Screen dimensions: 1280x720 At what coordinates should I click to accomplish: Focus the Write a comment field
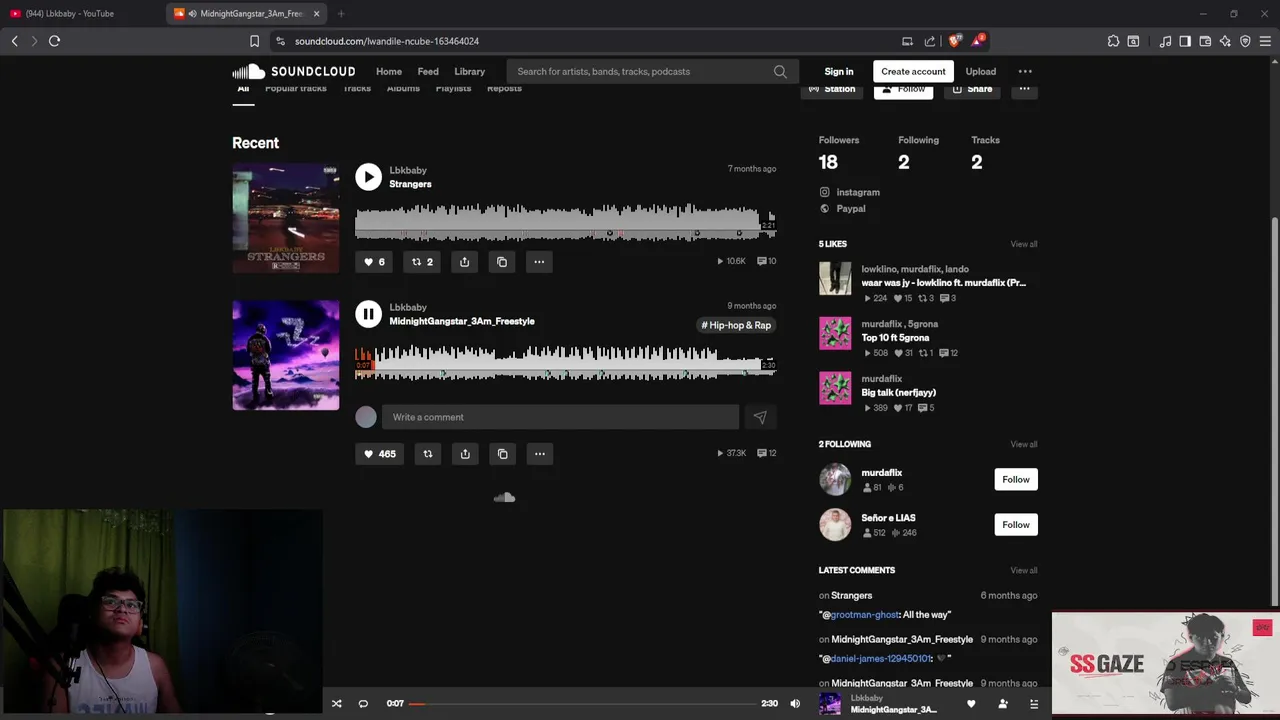click(560, 417)
